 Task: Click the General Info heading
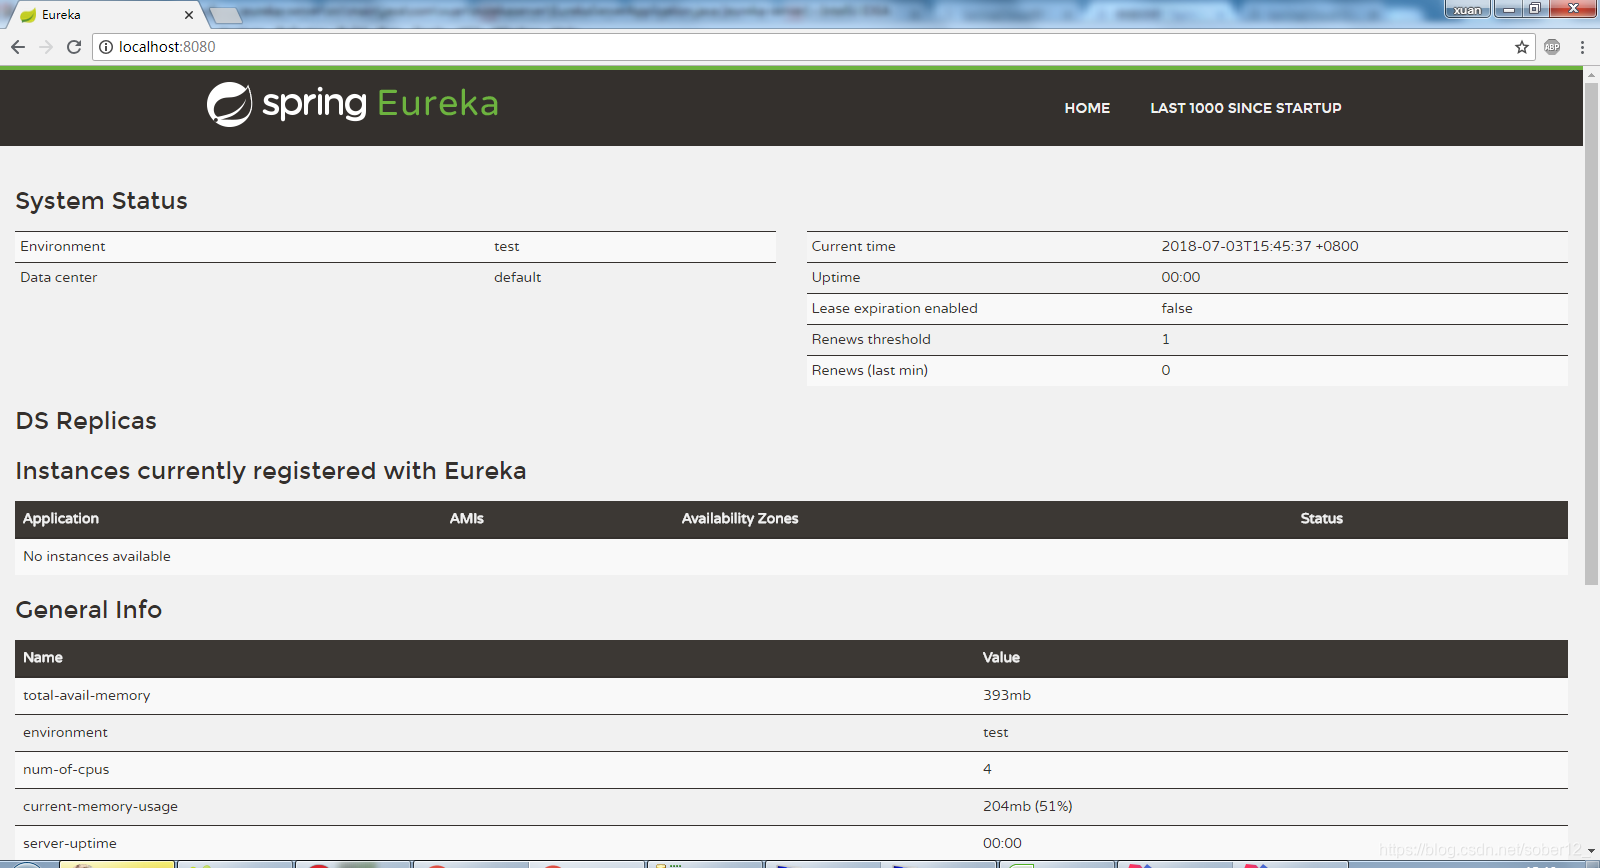(x=89, y=610)
